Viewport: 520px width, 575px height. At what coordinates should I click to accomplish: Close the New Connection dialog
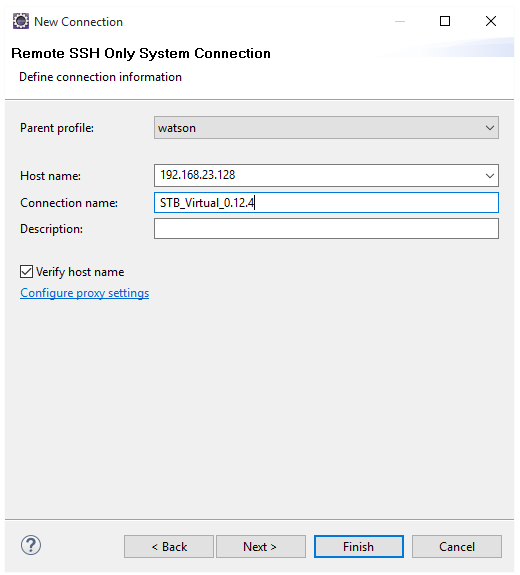[x=491, y=21]
